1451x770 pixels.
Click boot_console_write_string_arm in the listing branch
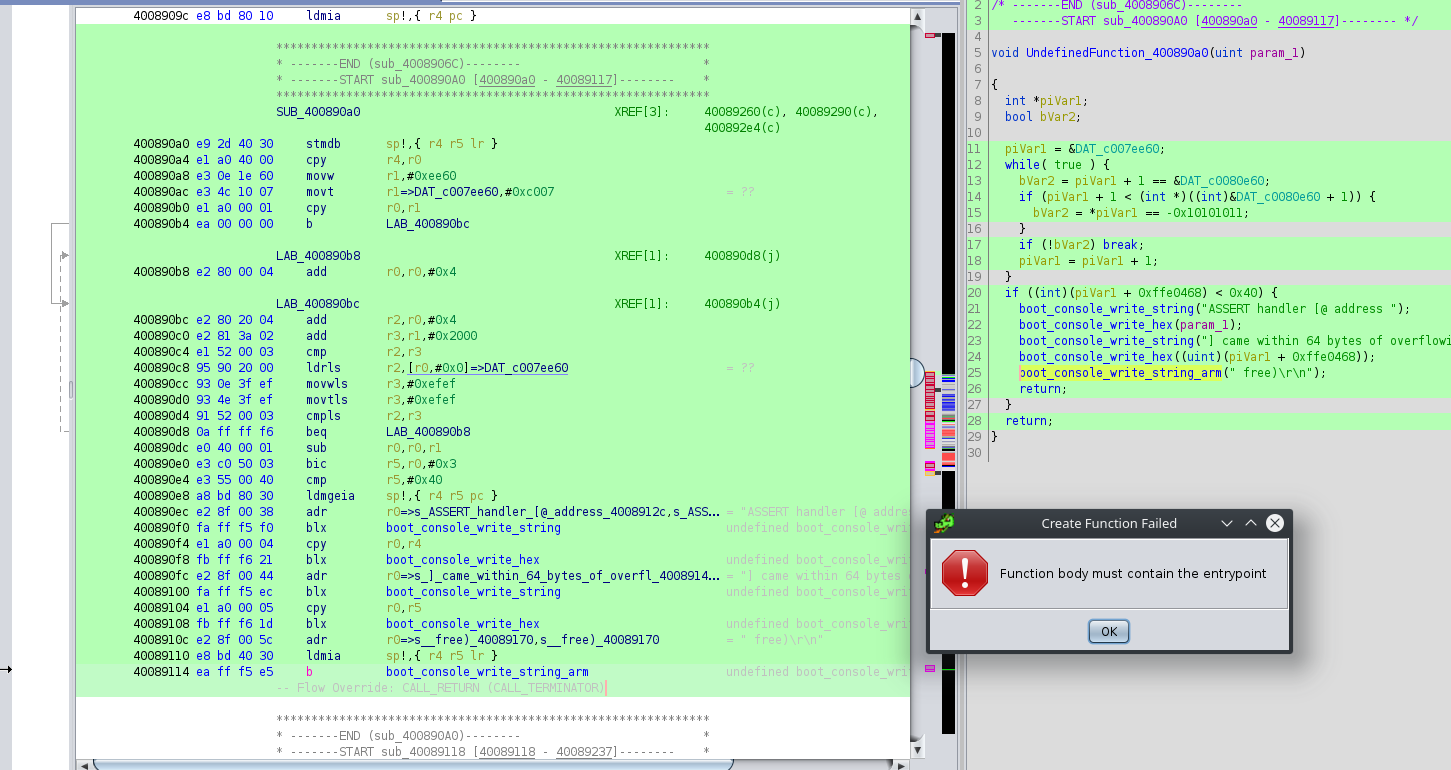click(x=487, y=672)
